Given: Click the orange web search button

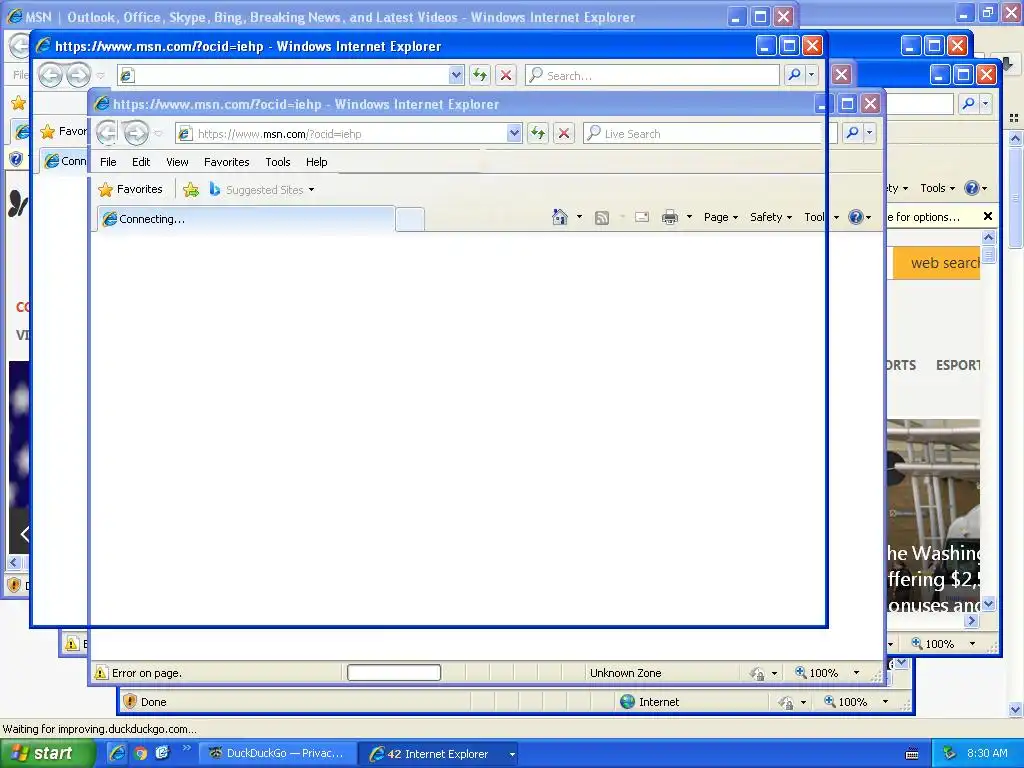Looking at the screenshot, I should pyautogui.click(x=936, y=263).
